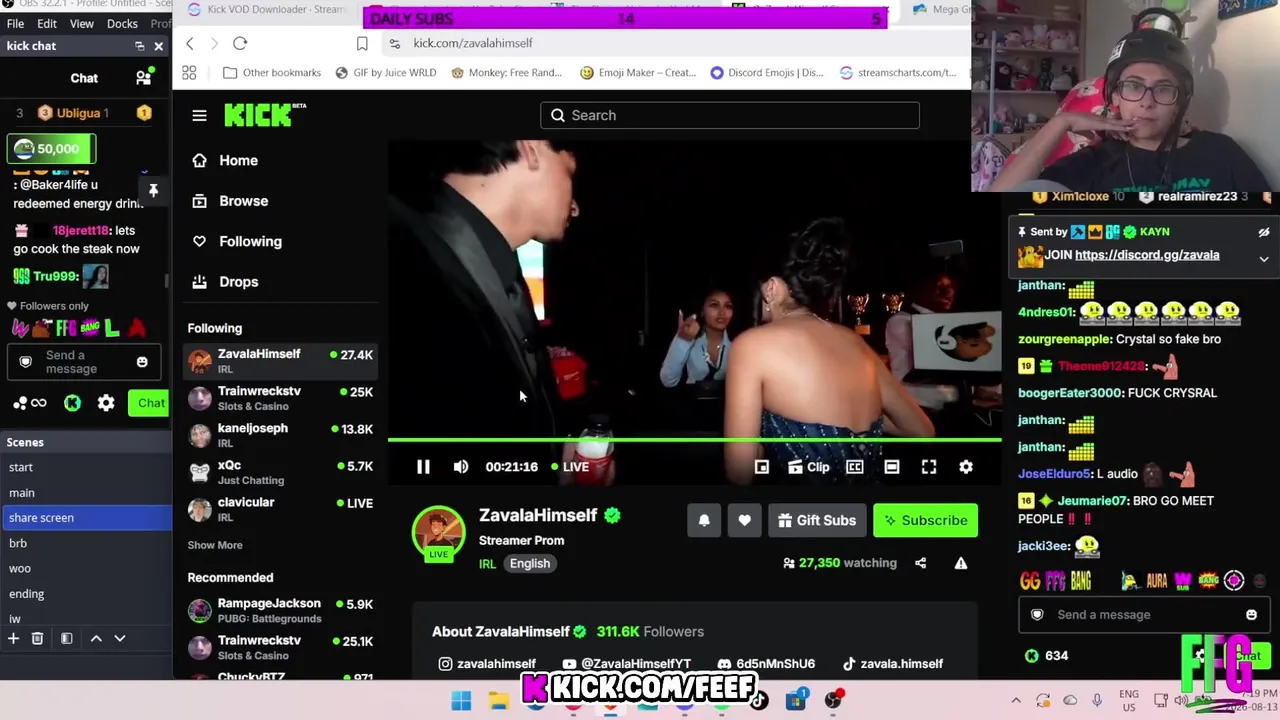Open the Other bookmarks folder
The width and height of the screenshot is (1280, 720).
[272, 72]
